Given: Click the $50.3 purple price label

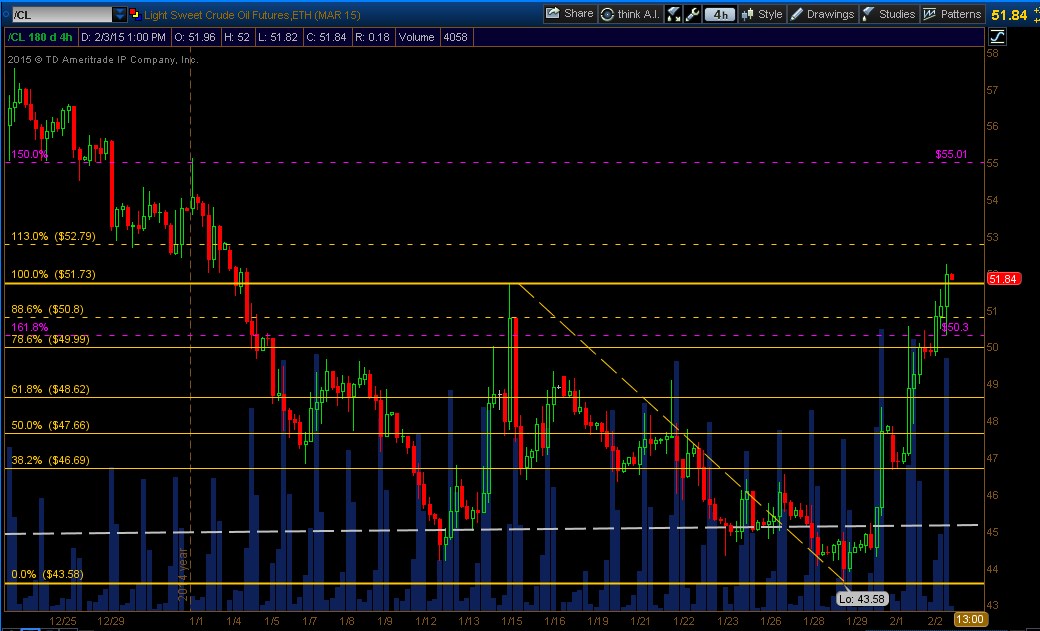Looking at the screenshot, I should (954, 328).
